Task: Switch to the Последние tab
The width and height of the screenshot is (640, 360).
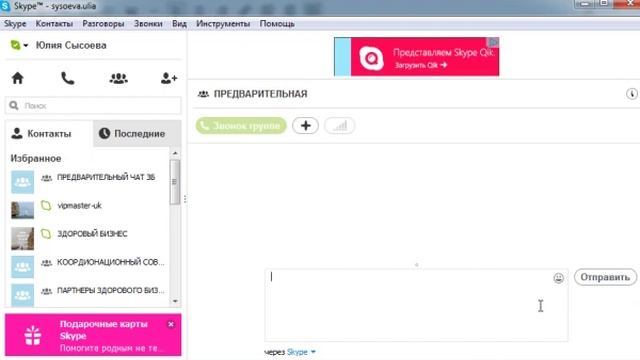Action: pyautogui.click(x=137, y=133)
